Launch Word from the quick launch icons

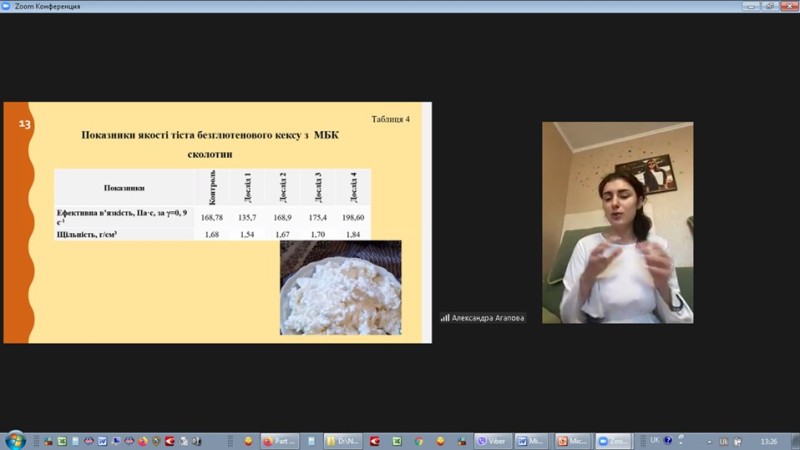[x=103, y=441]
